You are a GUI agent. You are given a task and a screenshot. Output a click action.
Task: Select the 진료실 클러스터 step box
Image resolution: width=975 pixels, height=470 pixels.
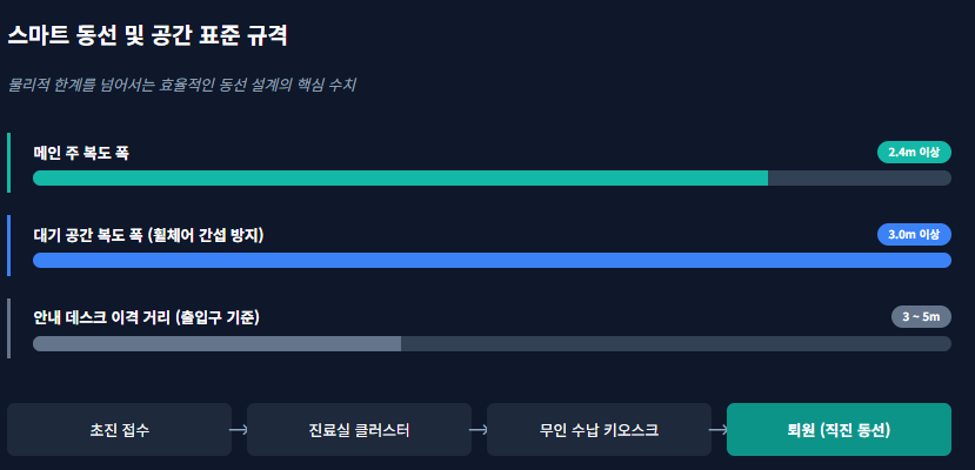[359, 430]
